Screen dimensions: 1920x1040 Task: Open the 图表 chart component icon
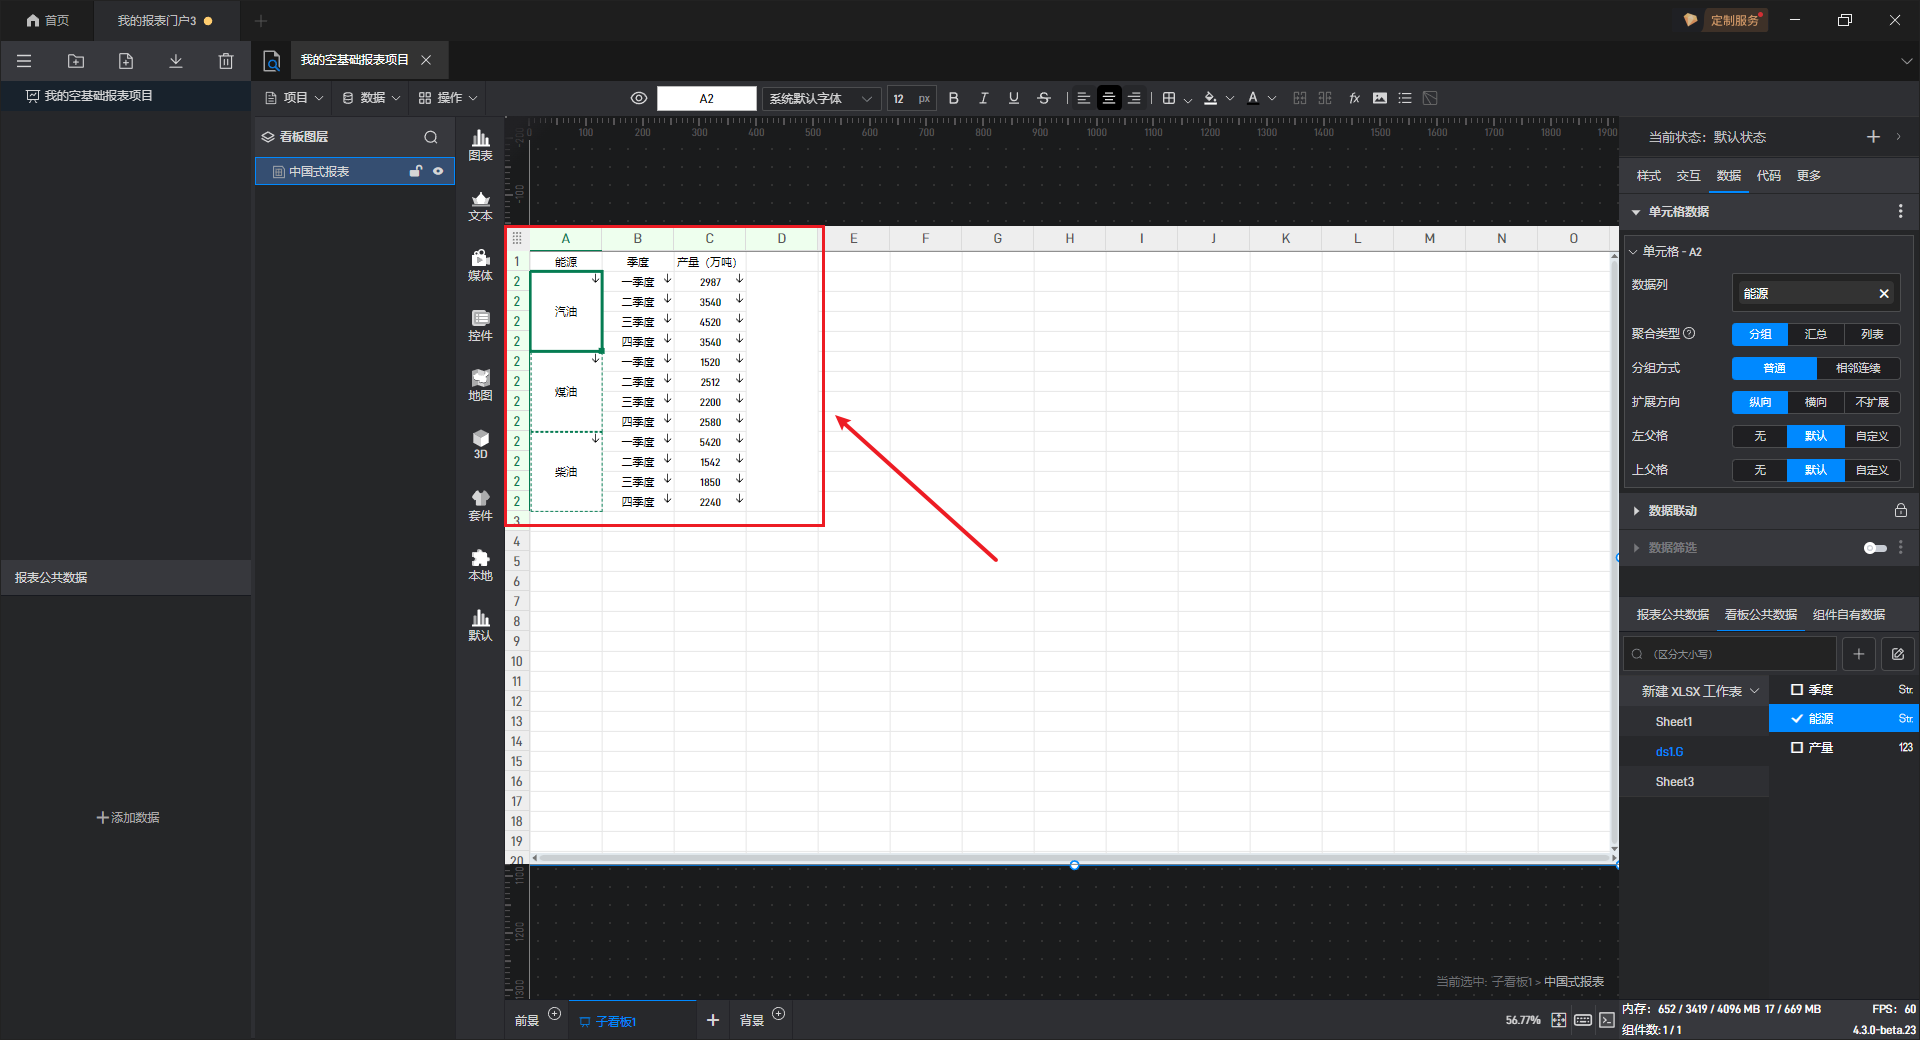pyautogui.click(x=480, y=145)
